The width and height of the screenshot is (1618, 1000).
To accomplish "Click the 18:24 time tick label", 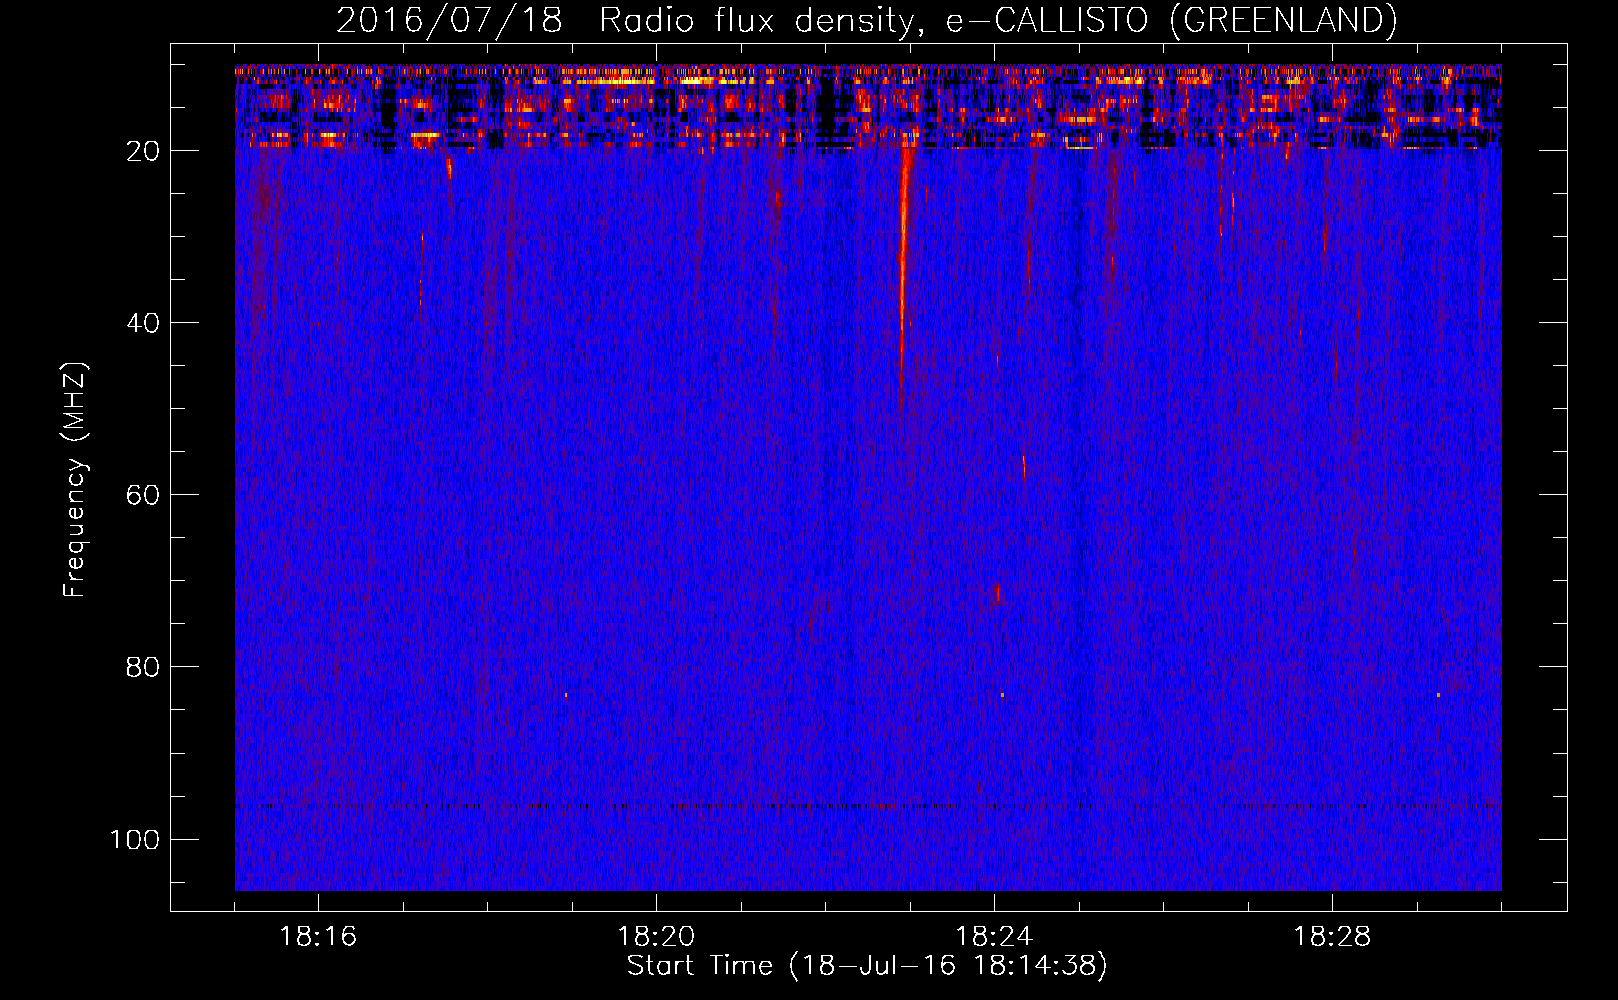I will [994, 937].
